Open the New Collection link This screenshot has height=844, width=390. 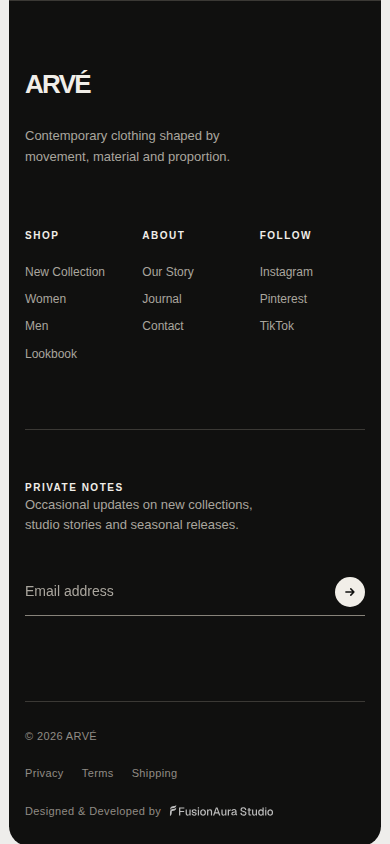[65, 272]
